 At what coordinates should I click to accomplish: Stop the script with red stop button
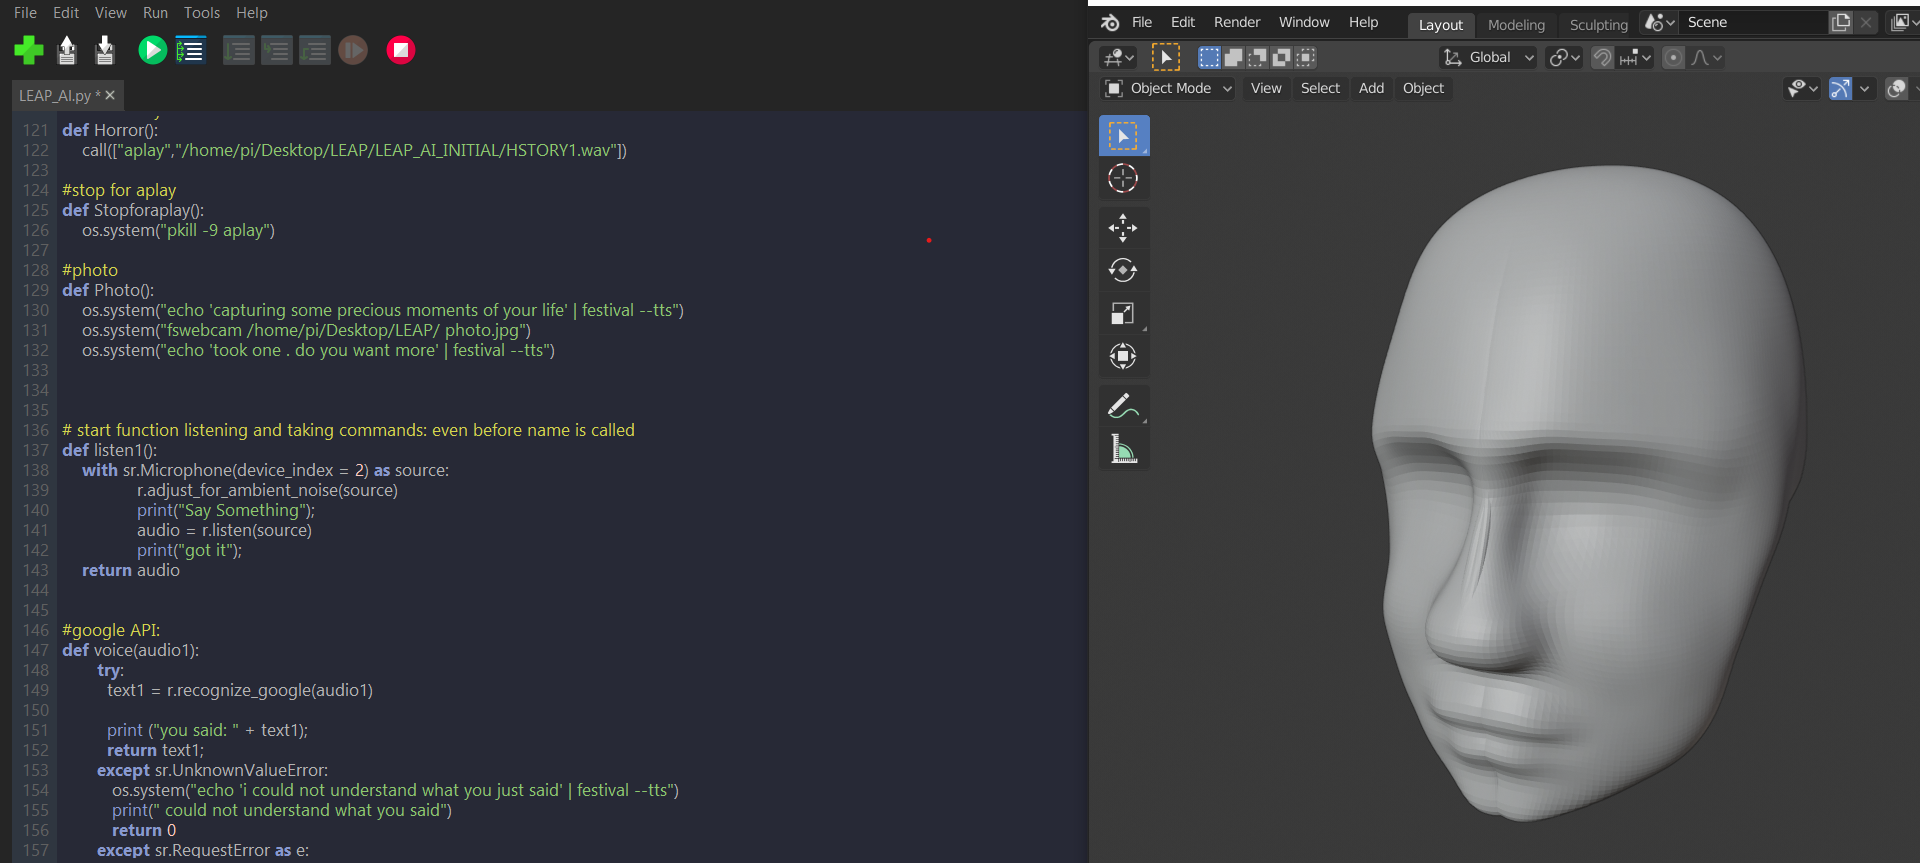click(x=401, y=50)
